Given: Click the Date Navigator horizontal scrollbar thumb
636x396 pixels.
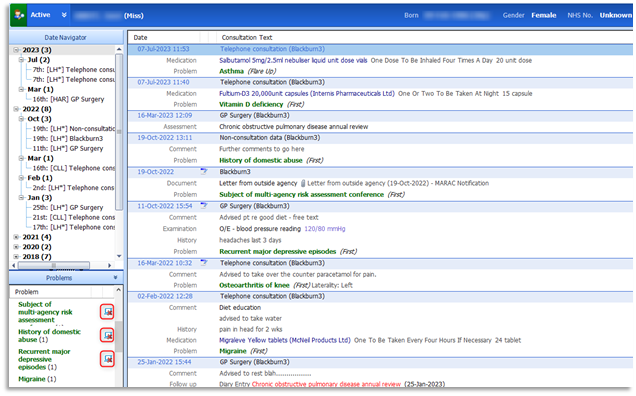Looking at the screenshot, I should tap(54, 265).
